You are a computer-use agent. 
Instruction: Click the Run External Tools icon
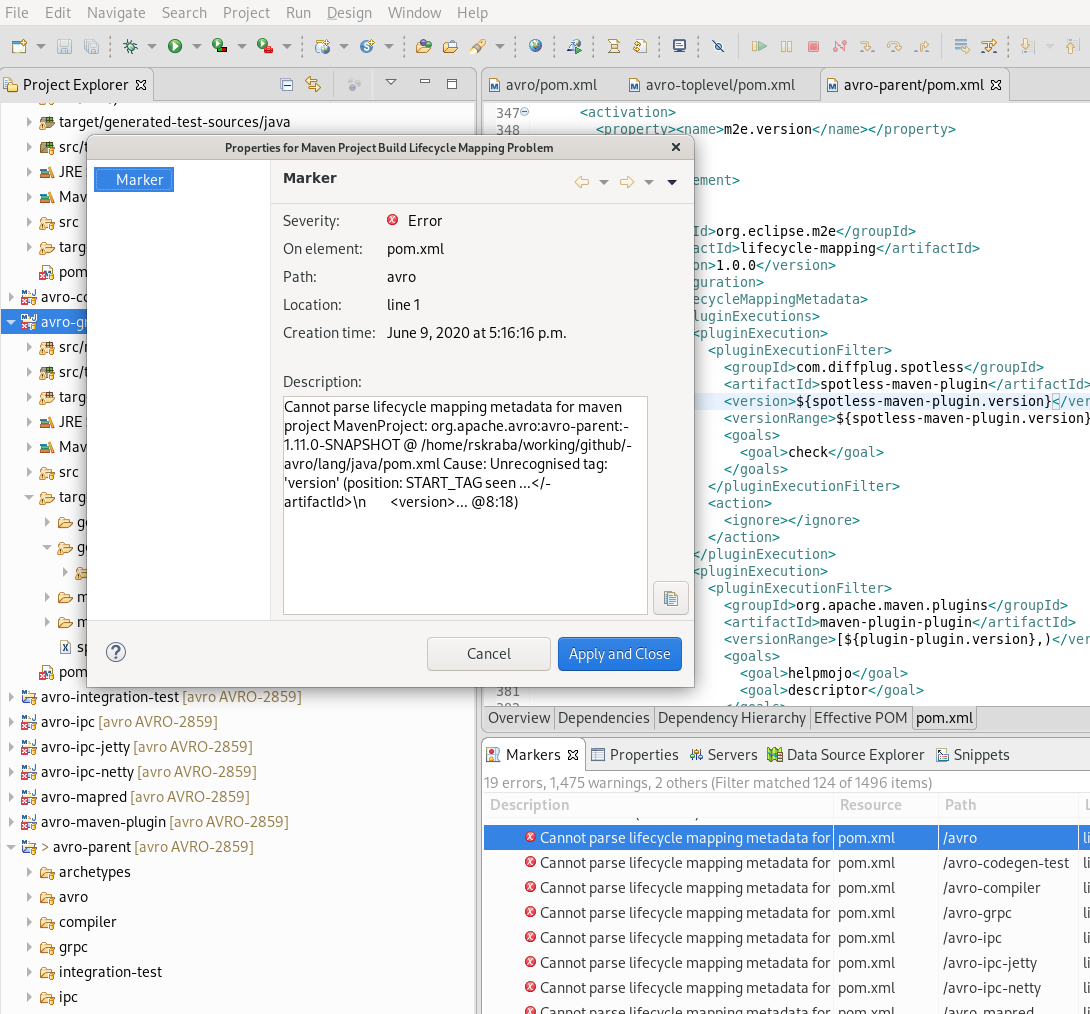[x=265, y=47]
